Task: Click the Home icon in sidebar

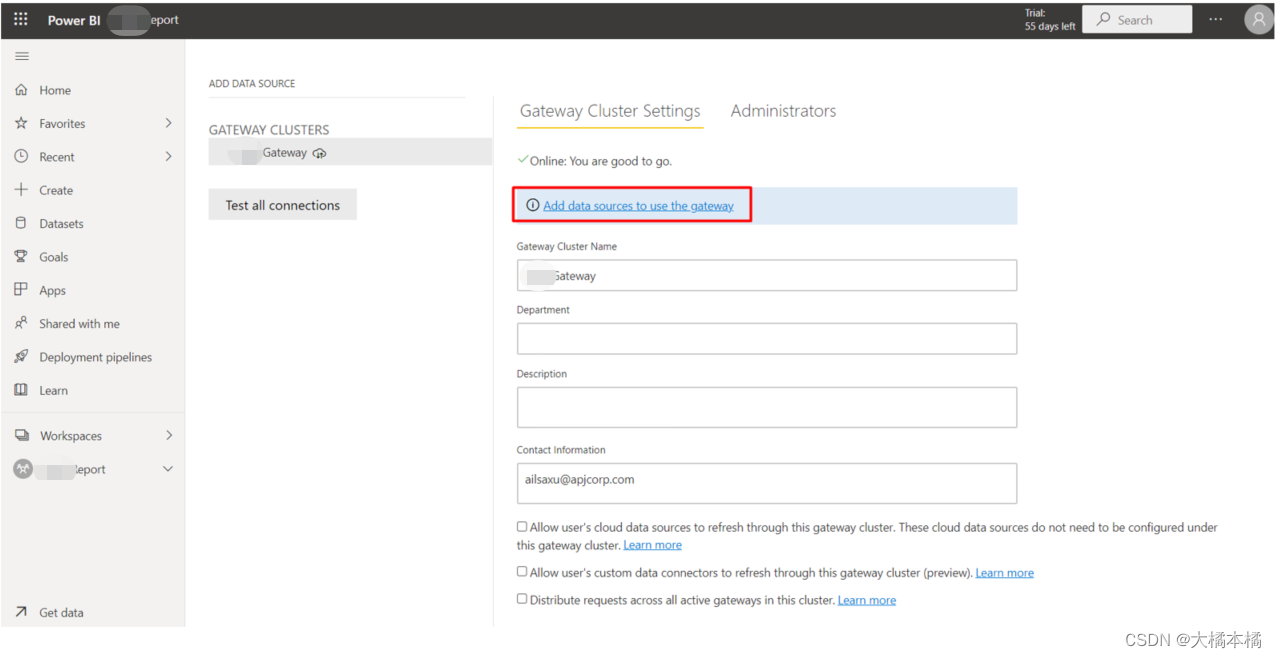Action: [x=21, y=90]
